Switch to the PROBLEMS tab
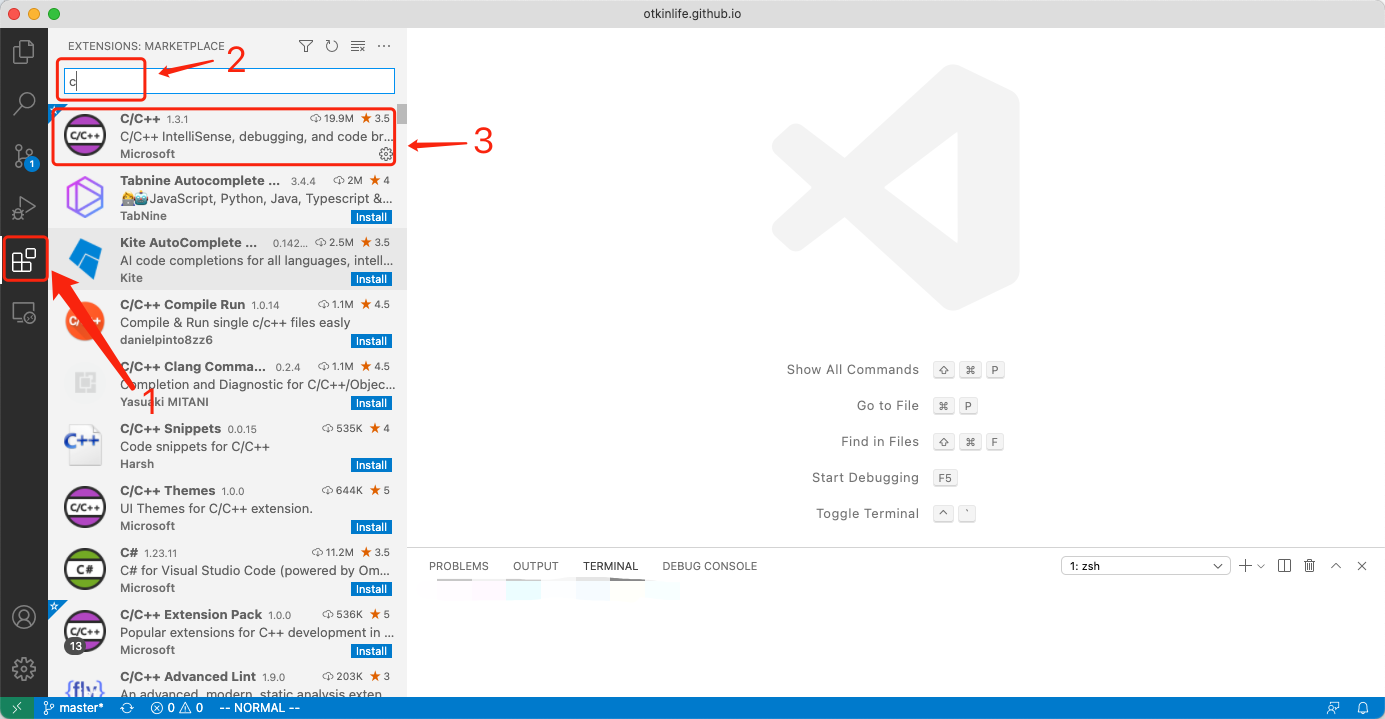Image resolution: width=1385 pixels, height=719 pixels. 459,566
